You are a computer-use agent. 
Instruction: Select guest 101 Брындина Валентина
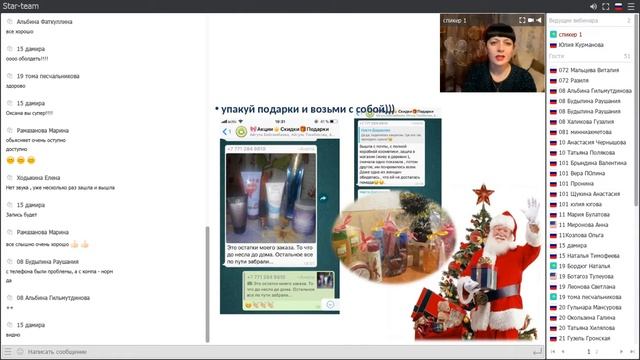click(x=592, y=163)
